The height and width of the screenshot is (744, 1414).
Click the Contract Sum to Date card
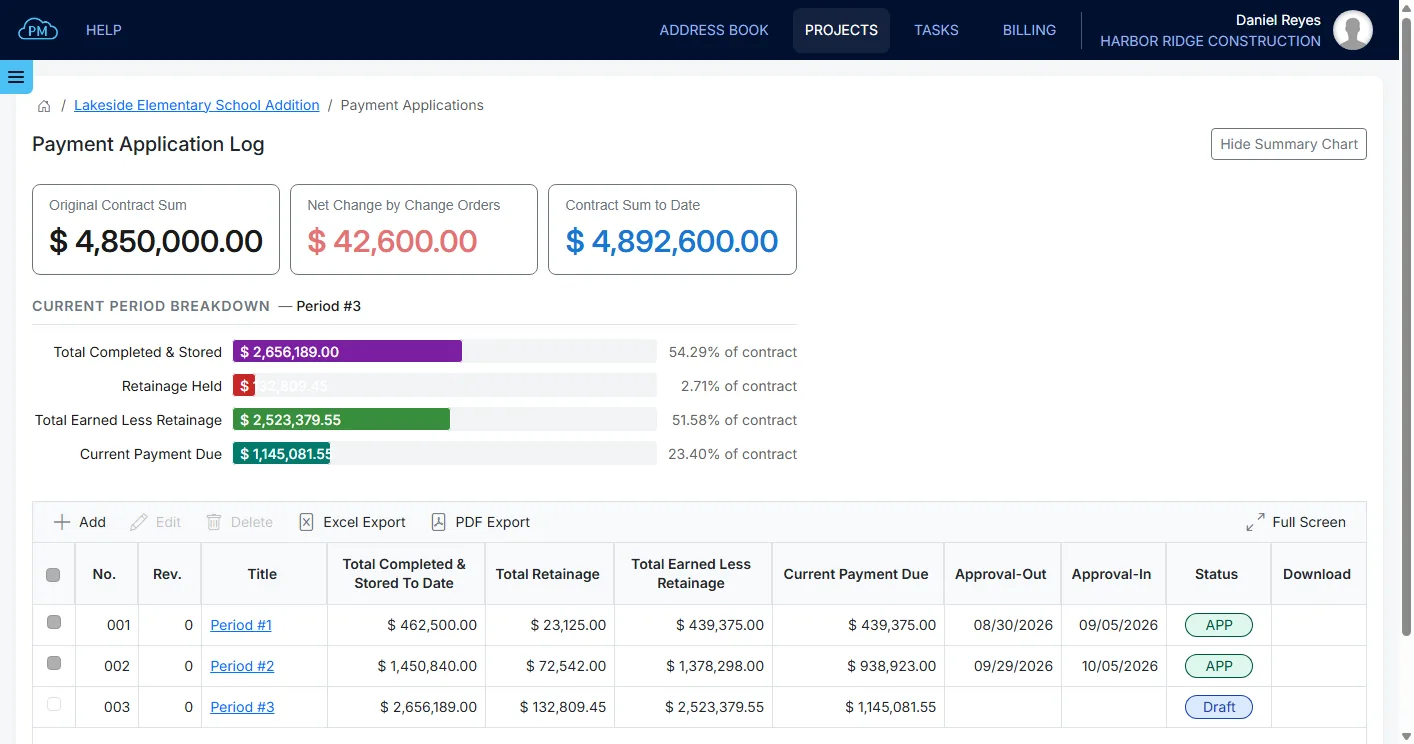672,229
